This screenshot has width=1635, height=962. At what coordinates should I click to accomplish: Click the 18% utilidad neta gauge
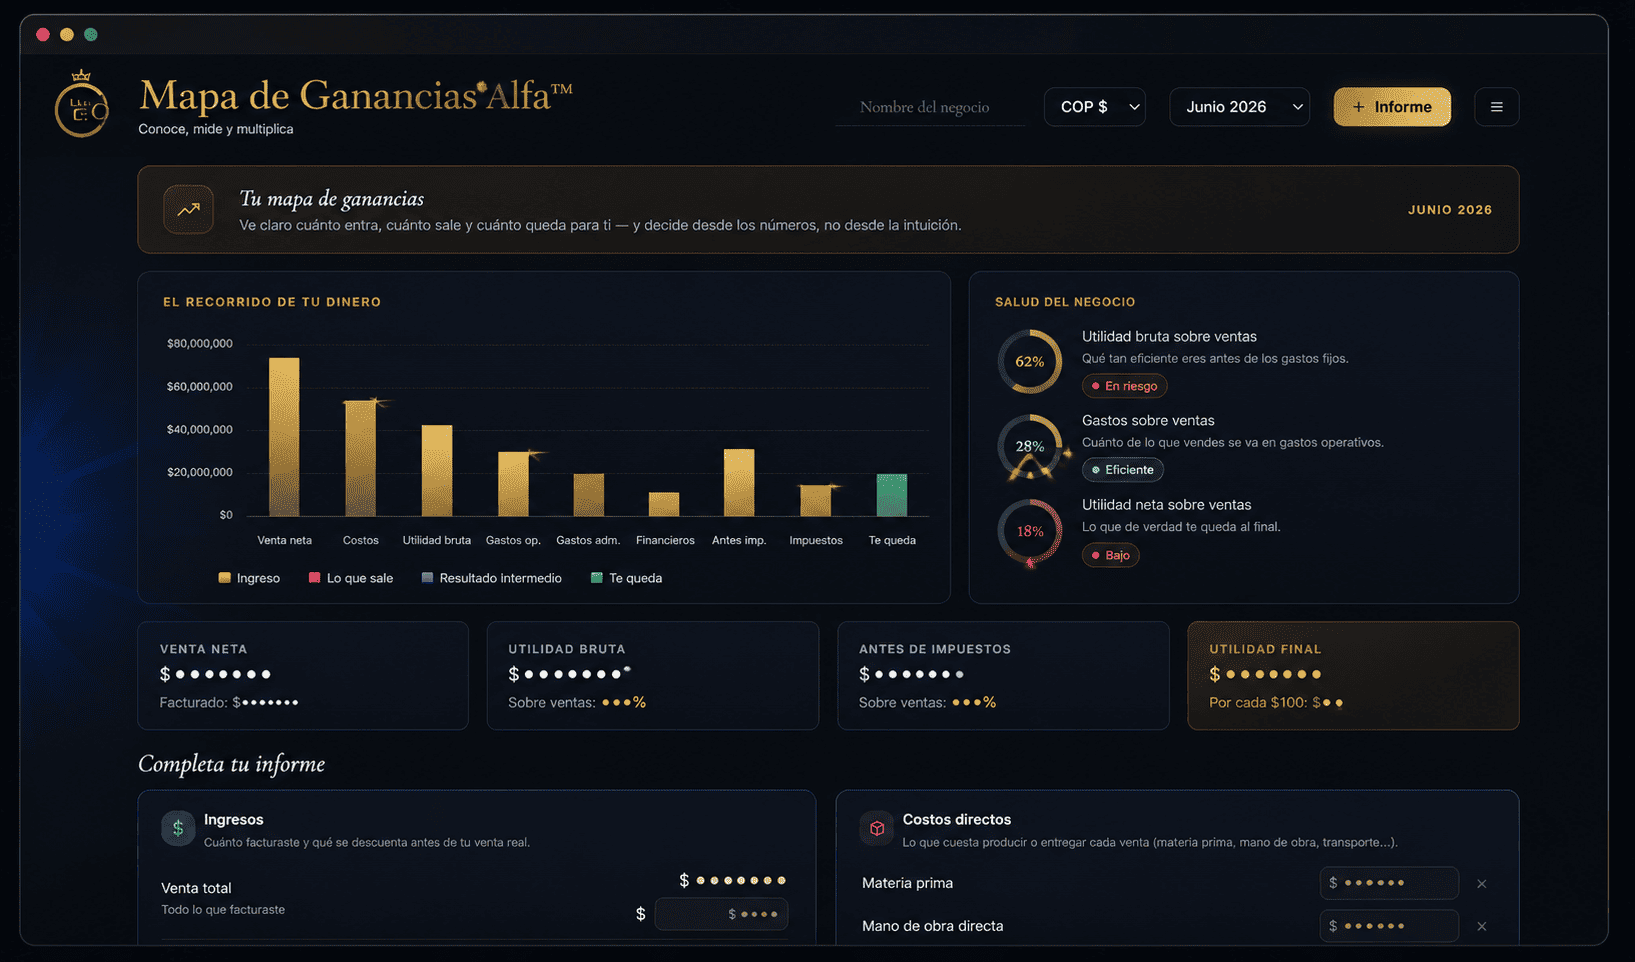pyautogui.click(x=1030, y=531)
